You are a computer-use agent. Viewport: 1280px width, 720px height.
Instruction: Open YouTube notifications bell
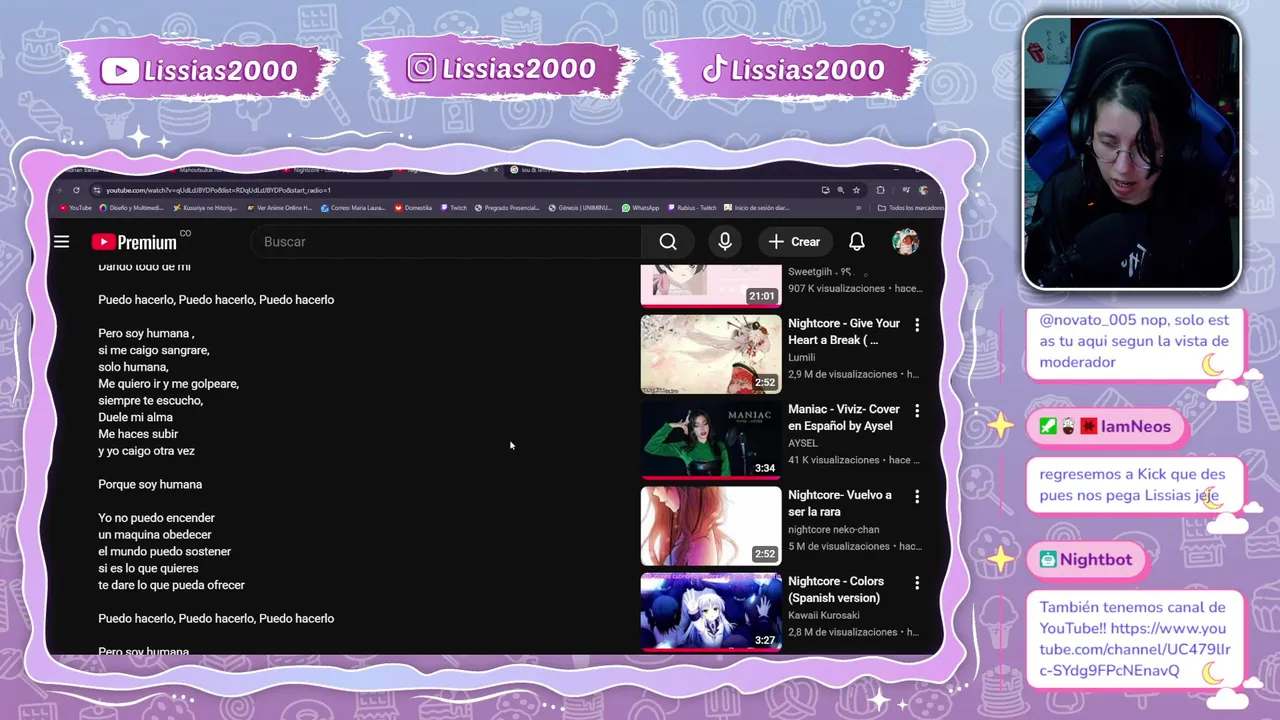coord(857,241)
